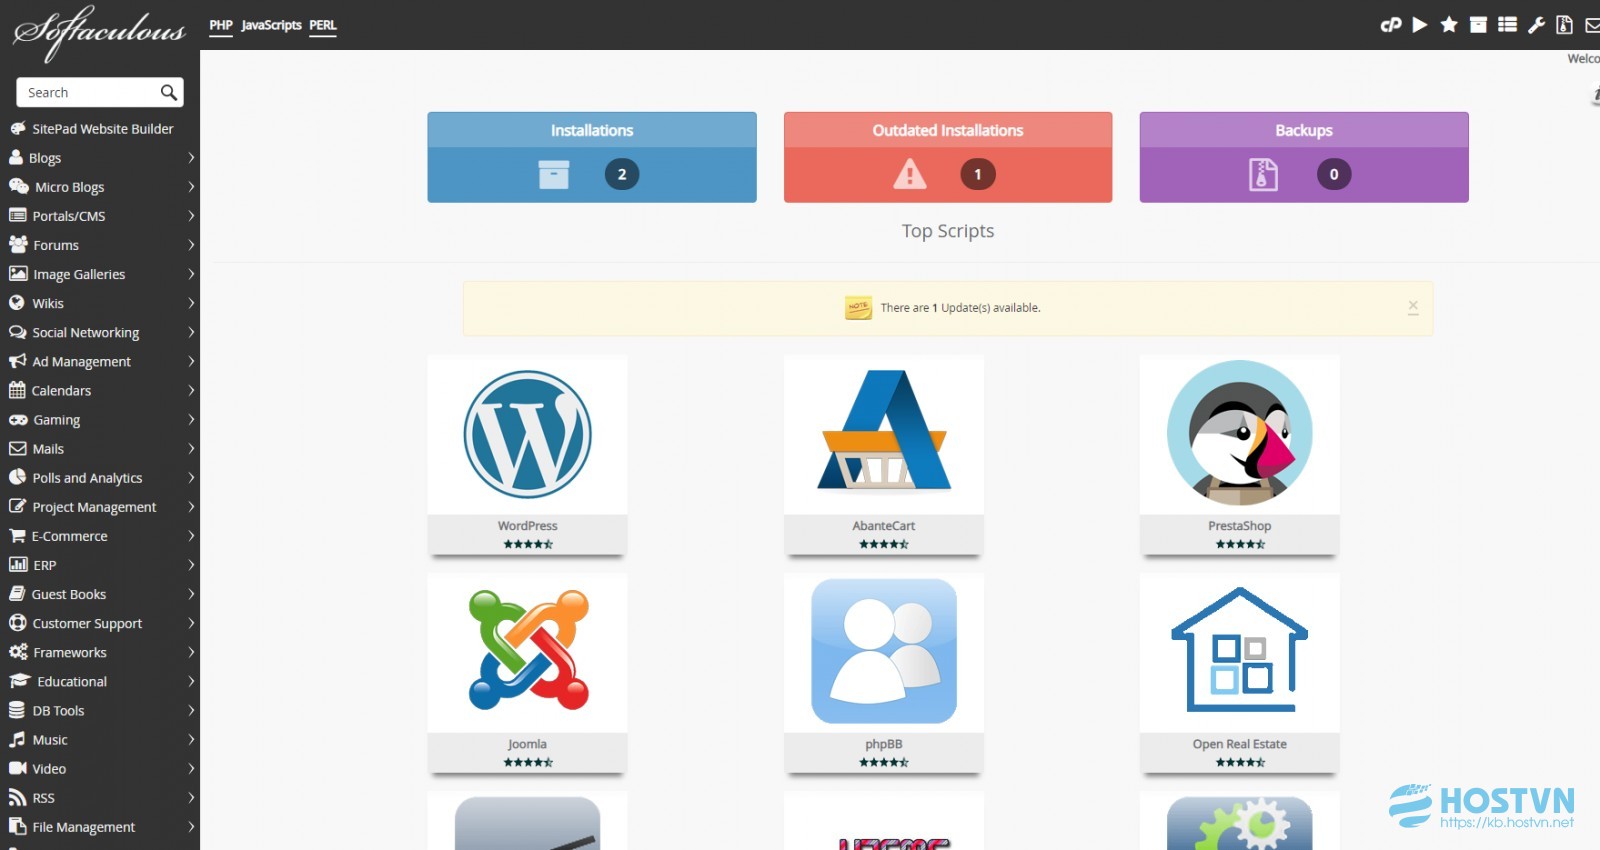Open the Outdated Installations panel
This screenshot has height=850, width=1600.
click(x=948, y=157)
